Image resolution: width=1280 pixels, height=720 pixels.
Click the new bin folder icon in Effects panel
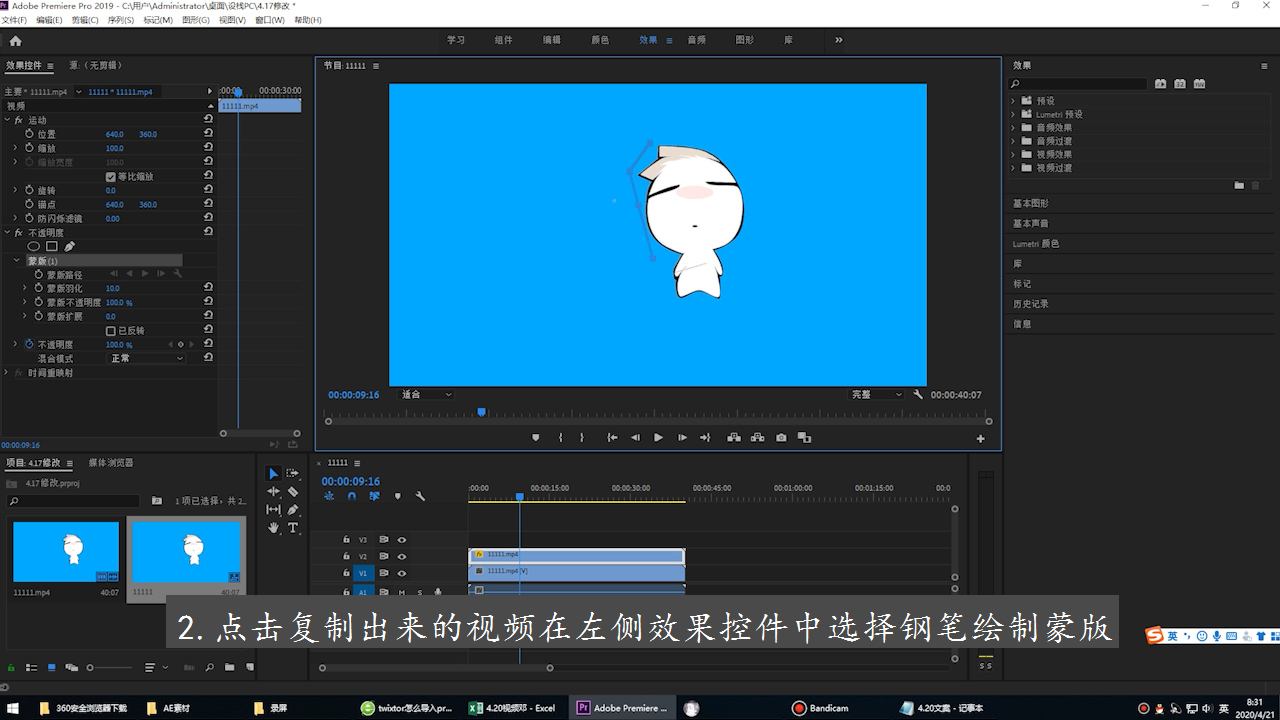(1239, 185)
